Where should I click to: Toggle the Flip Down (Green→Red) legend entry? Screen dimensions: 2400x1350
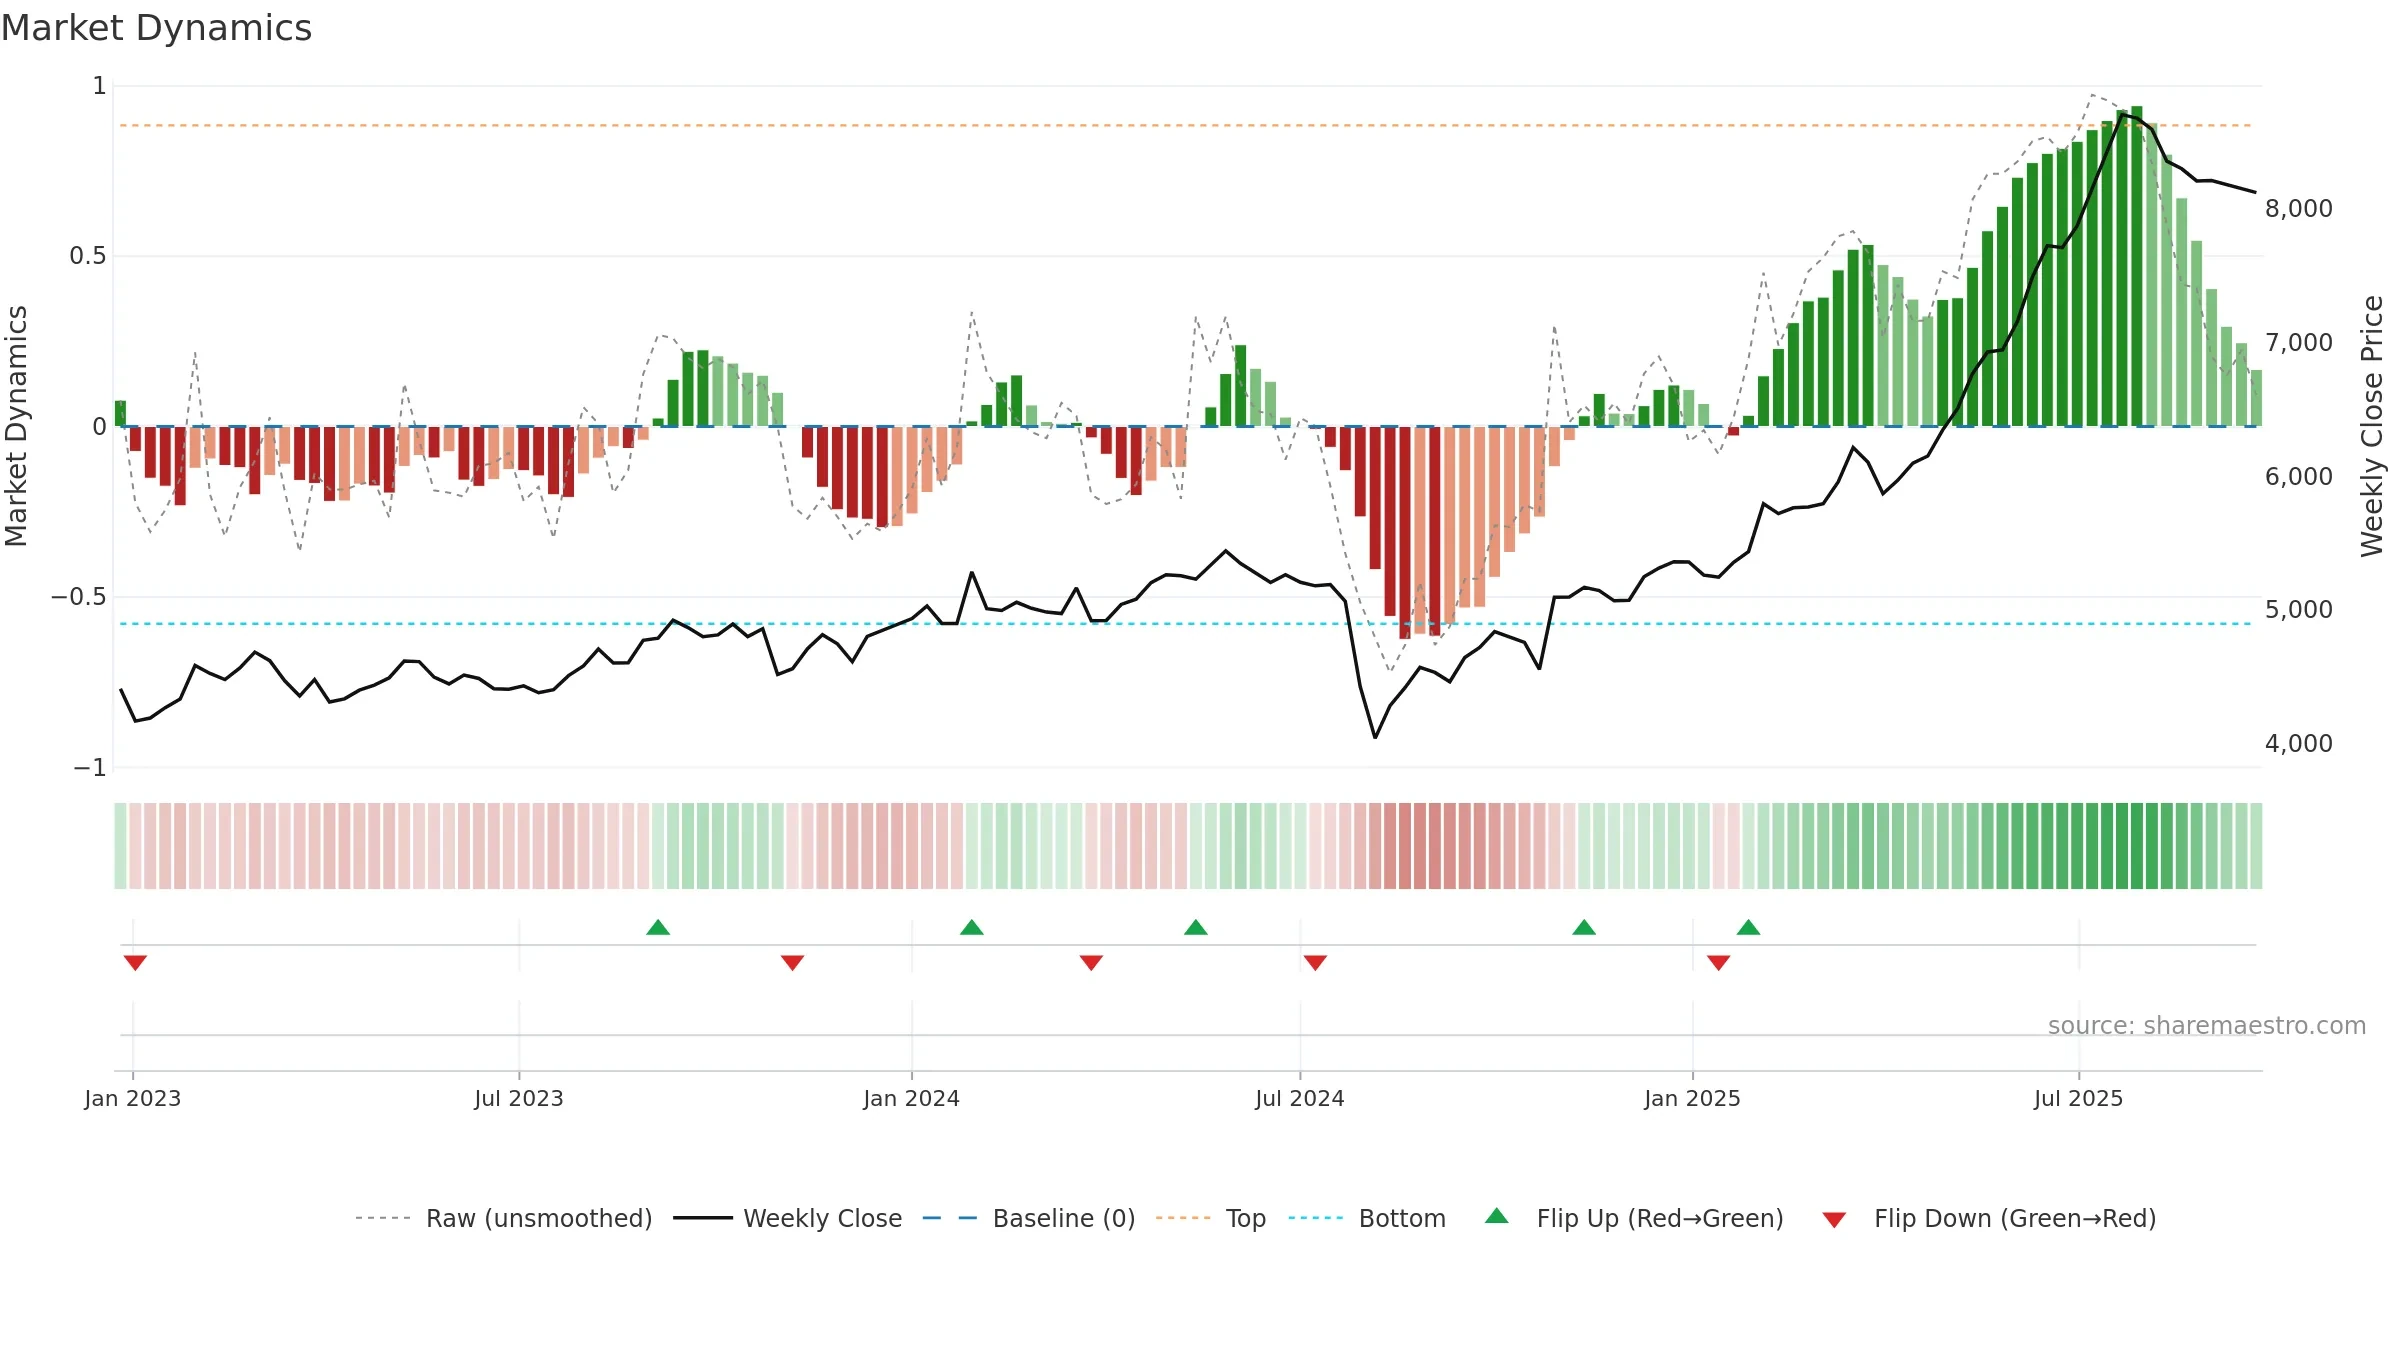point(1988,1218)
